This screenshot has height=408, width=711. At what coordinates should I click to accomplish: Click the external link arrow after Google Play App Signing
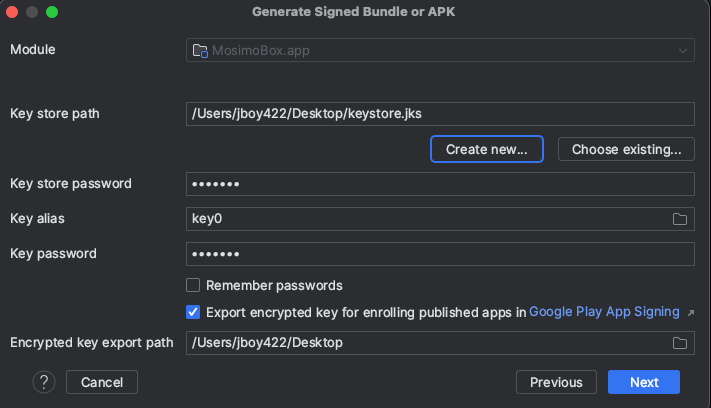point(690,312)
